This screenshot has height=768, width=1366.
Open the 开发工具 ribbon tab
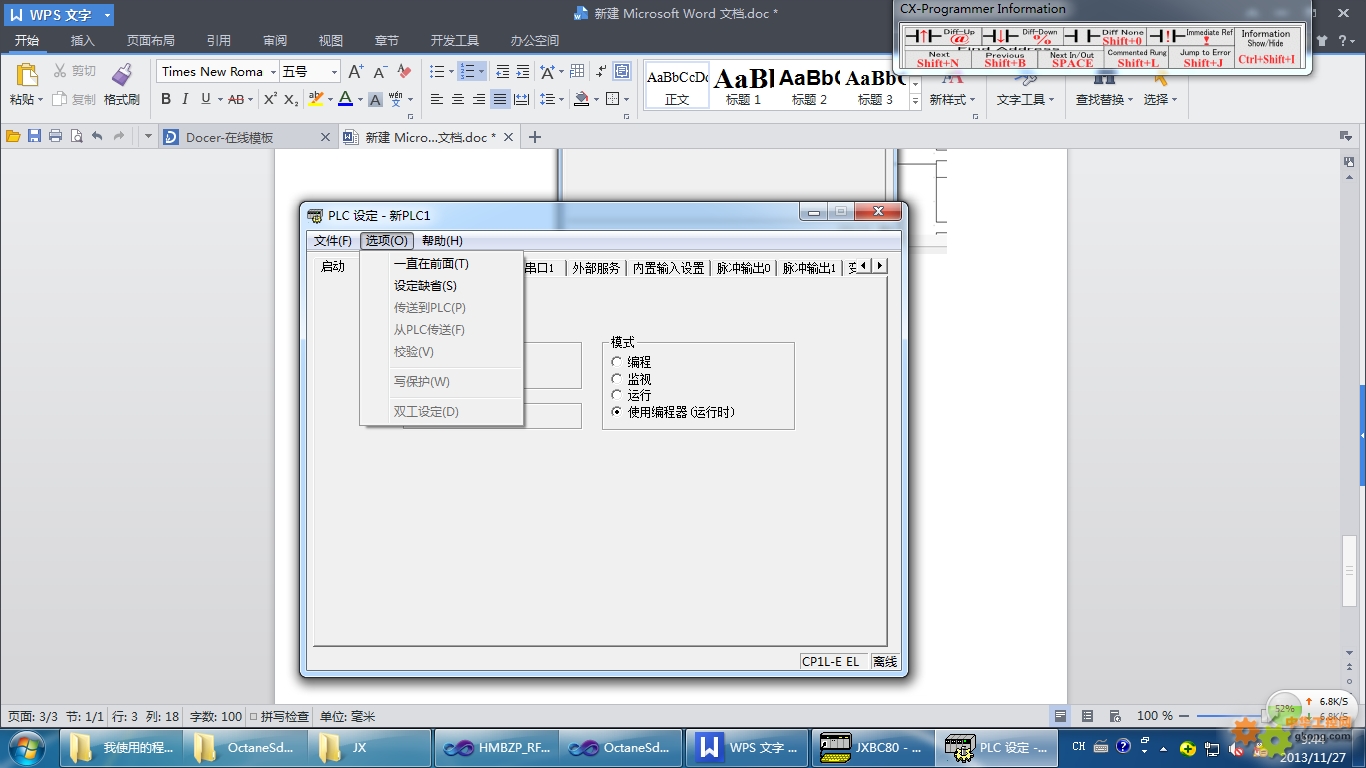(x=455, y=40)
